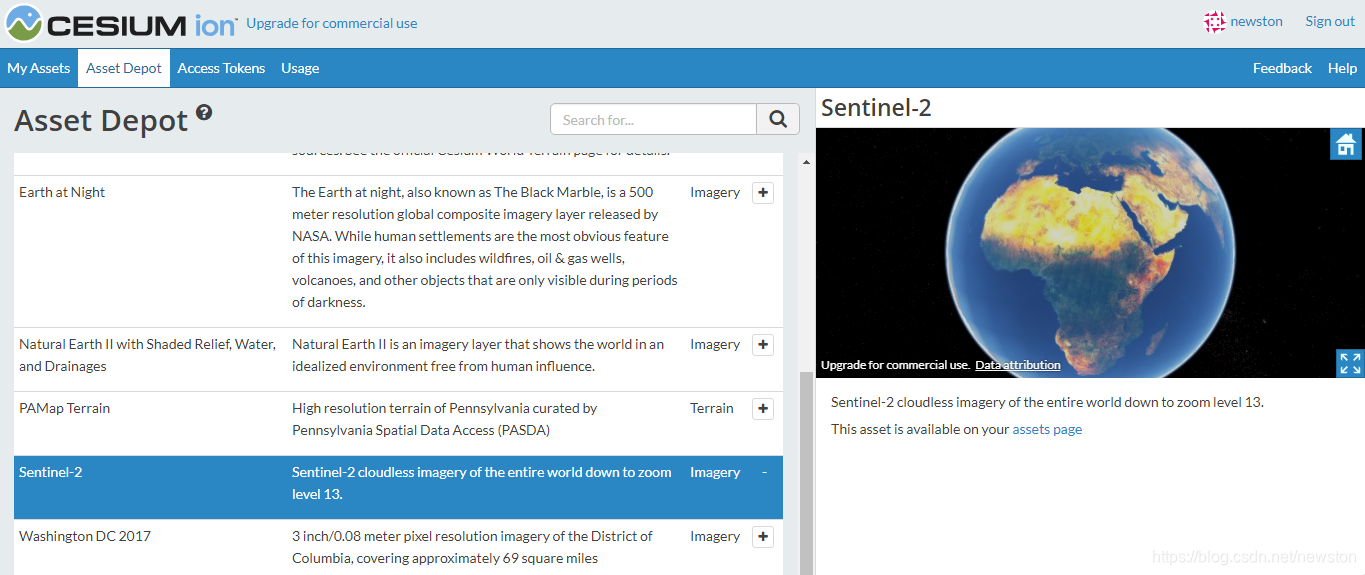This screenshot has height=575, width=1365.
Task: Select the Sentinel-2 row name
Action: [x=50, y=472]
